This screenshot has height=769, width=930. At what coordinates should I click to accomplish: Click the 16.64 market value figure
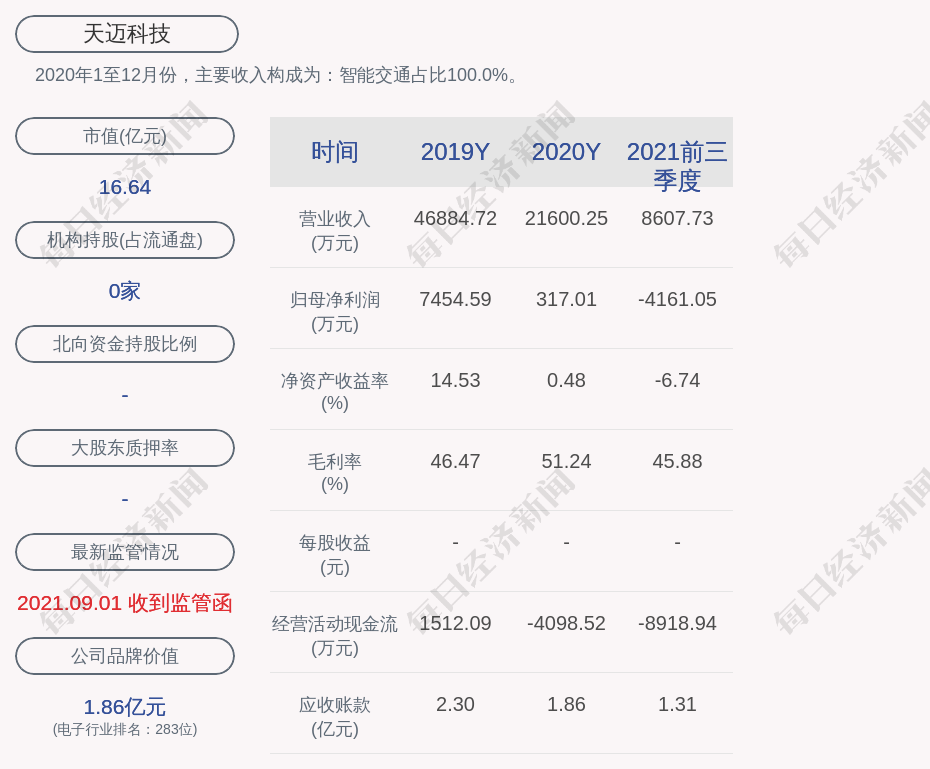click(x=125, y=187)
